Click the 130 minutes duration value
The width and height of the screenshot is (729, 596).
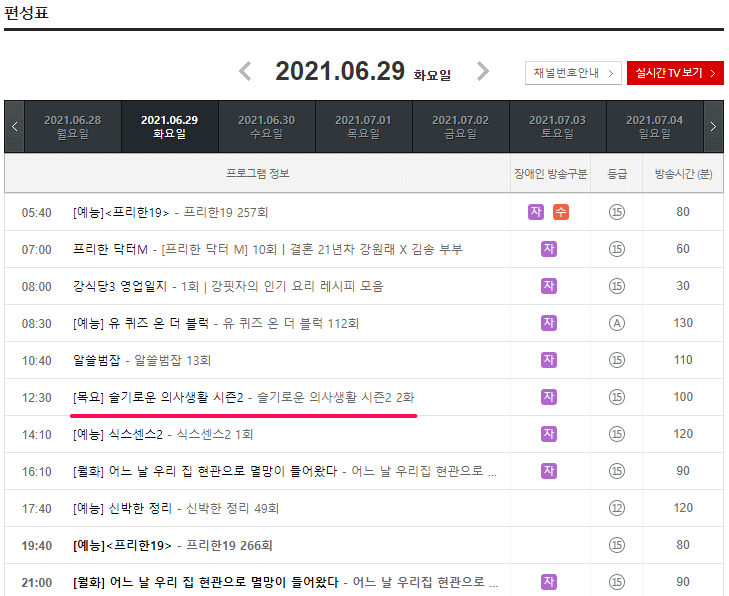point(683,323)
